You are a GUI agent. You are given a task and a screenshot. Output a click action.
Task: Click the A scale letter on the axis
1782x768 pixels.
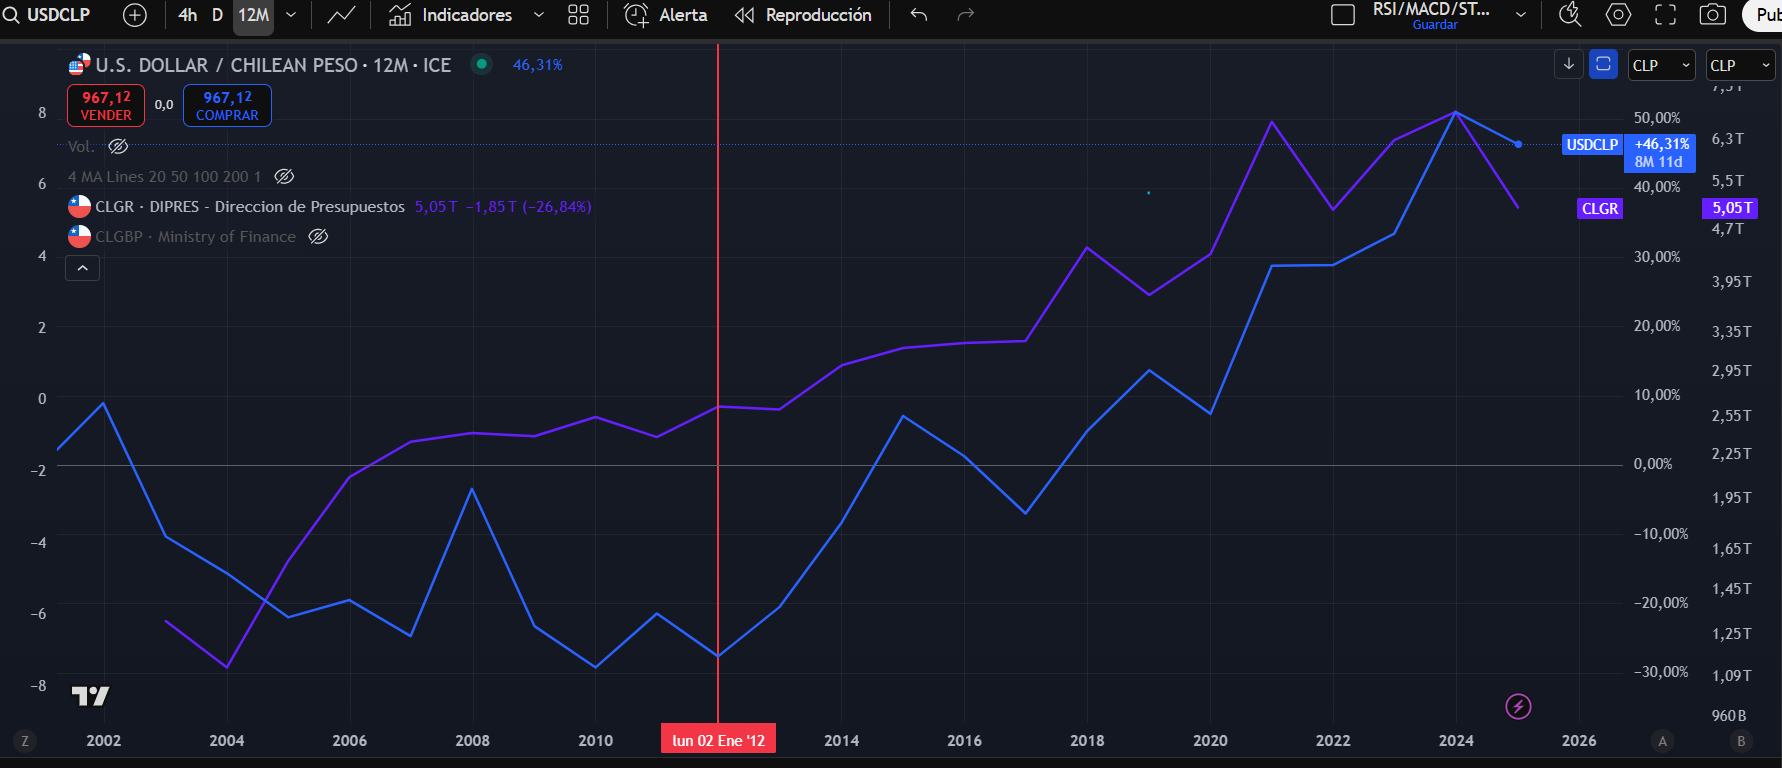coord(1663,741)
